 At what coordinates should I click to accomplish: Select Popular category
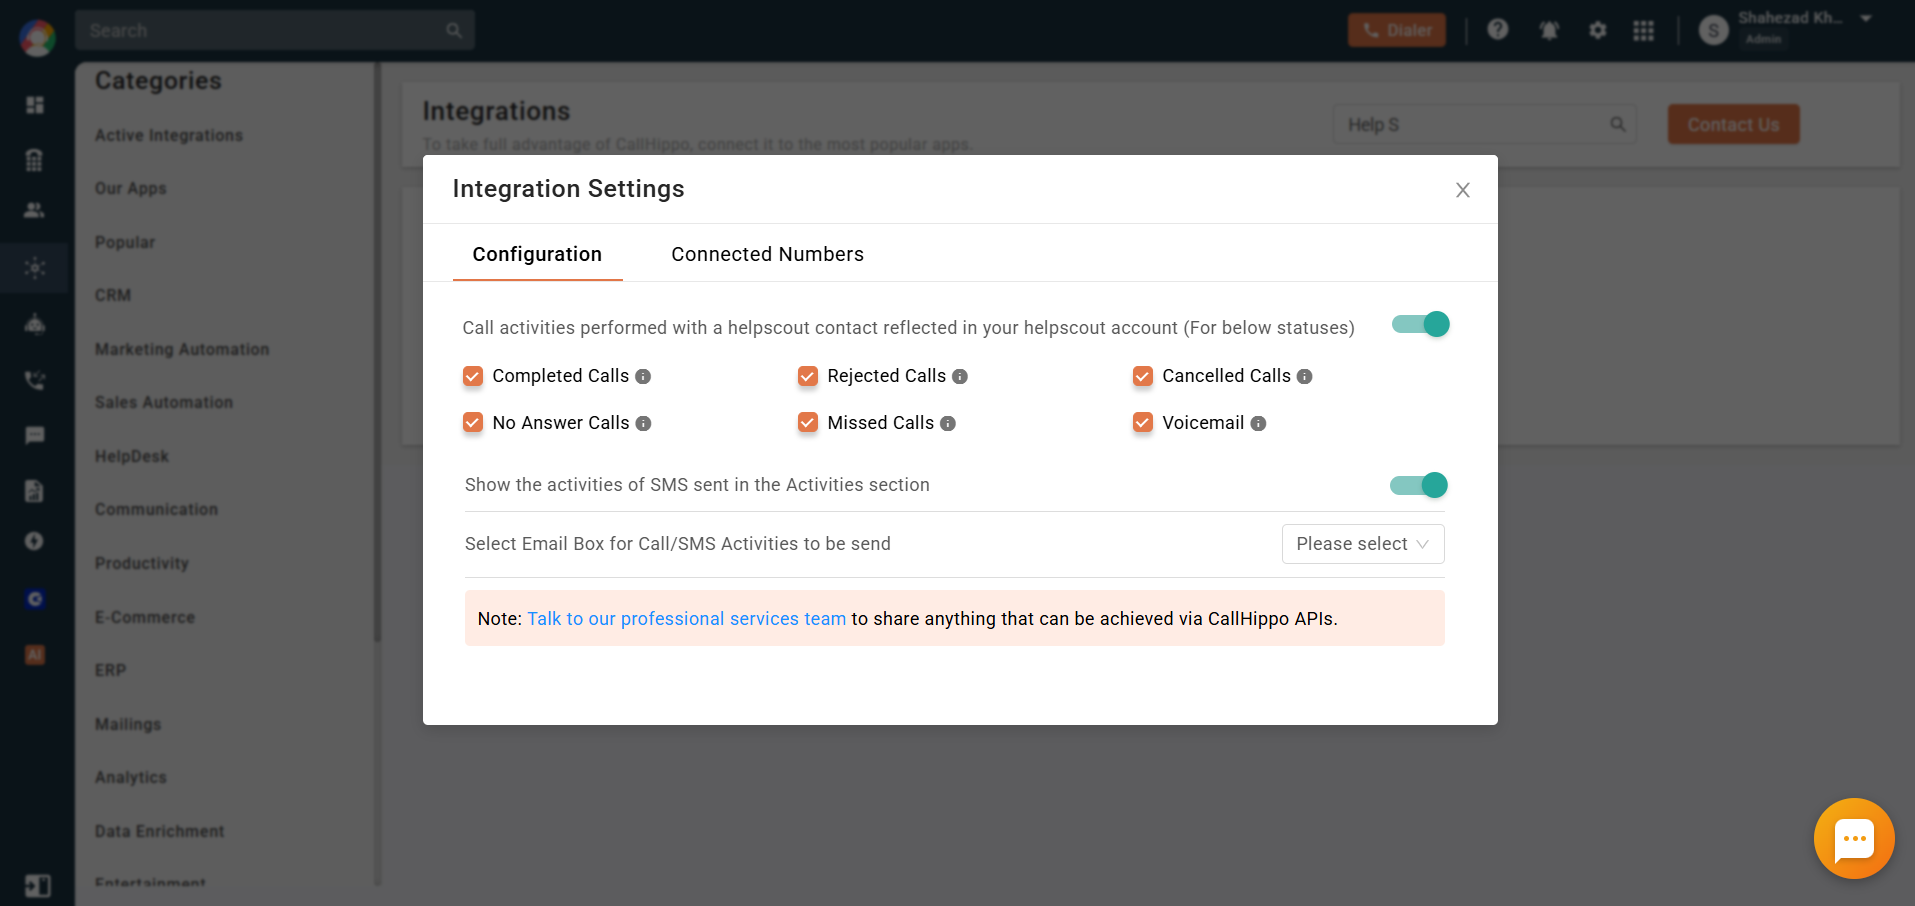point(125,242)
